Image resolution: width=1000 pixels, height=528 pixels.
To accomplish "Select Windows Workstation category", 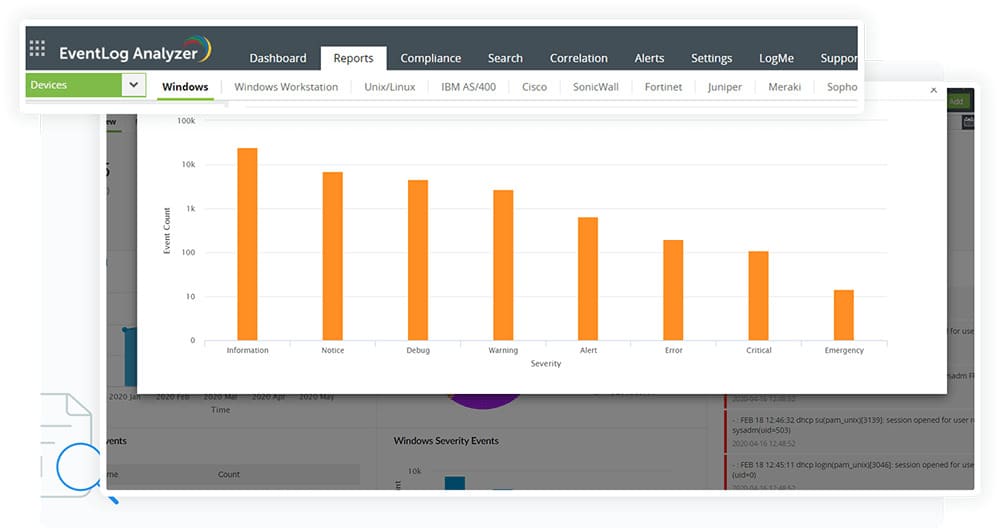I will coord(286,87).
